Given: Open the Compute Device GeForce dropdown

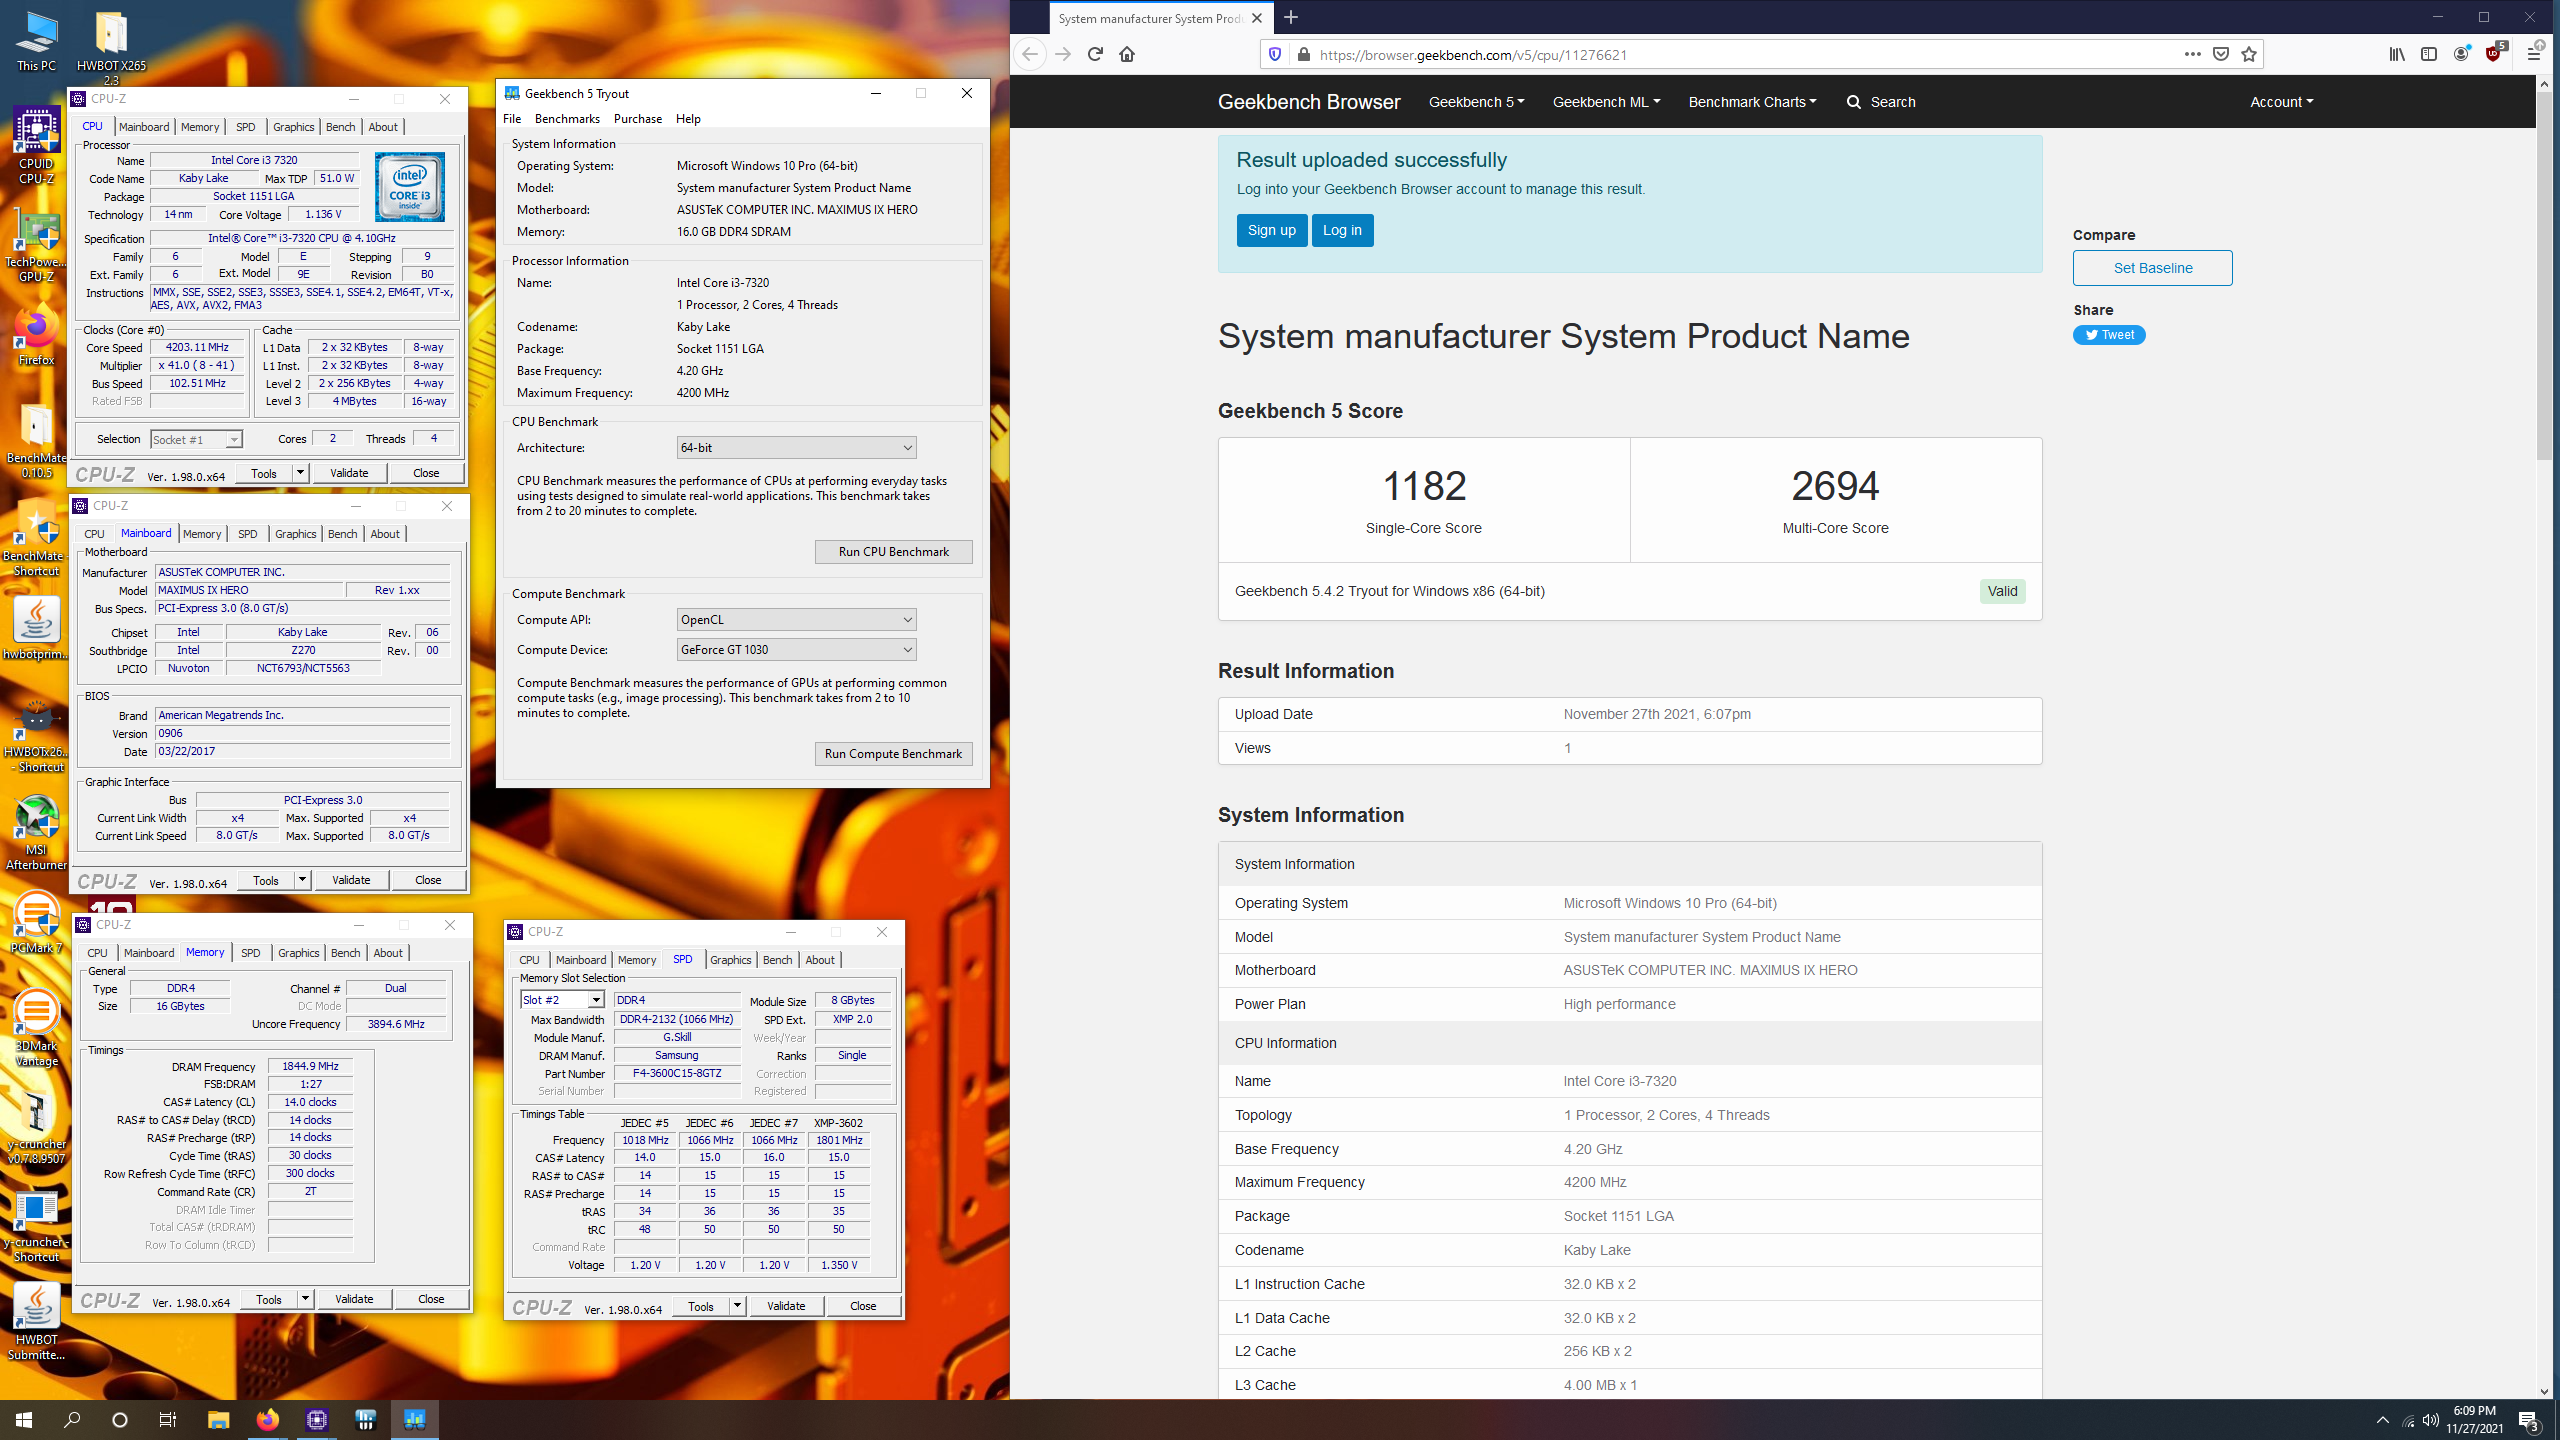Looking at the screenshot, I should (x=796, y=649).
